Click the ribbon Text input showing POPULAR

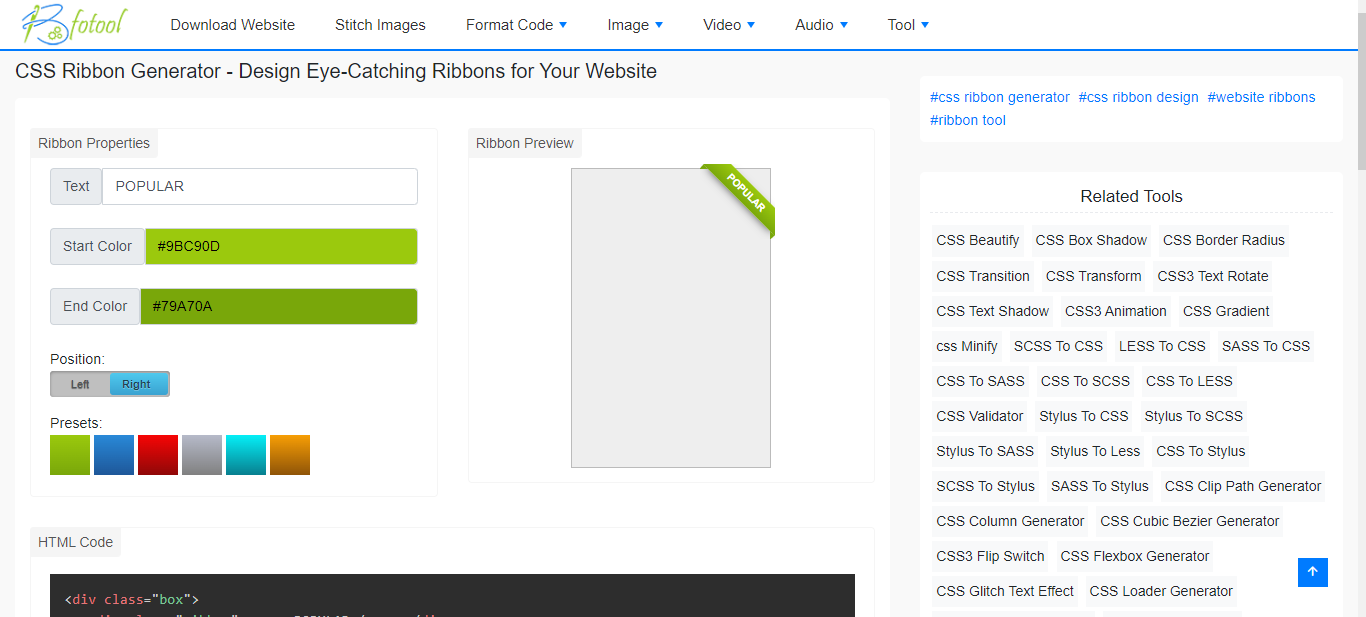[x=259, y=186]
